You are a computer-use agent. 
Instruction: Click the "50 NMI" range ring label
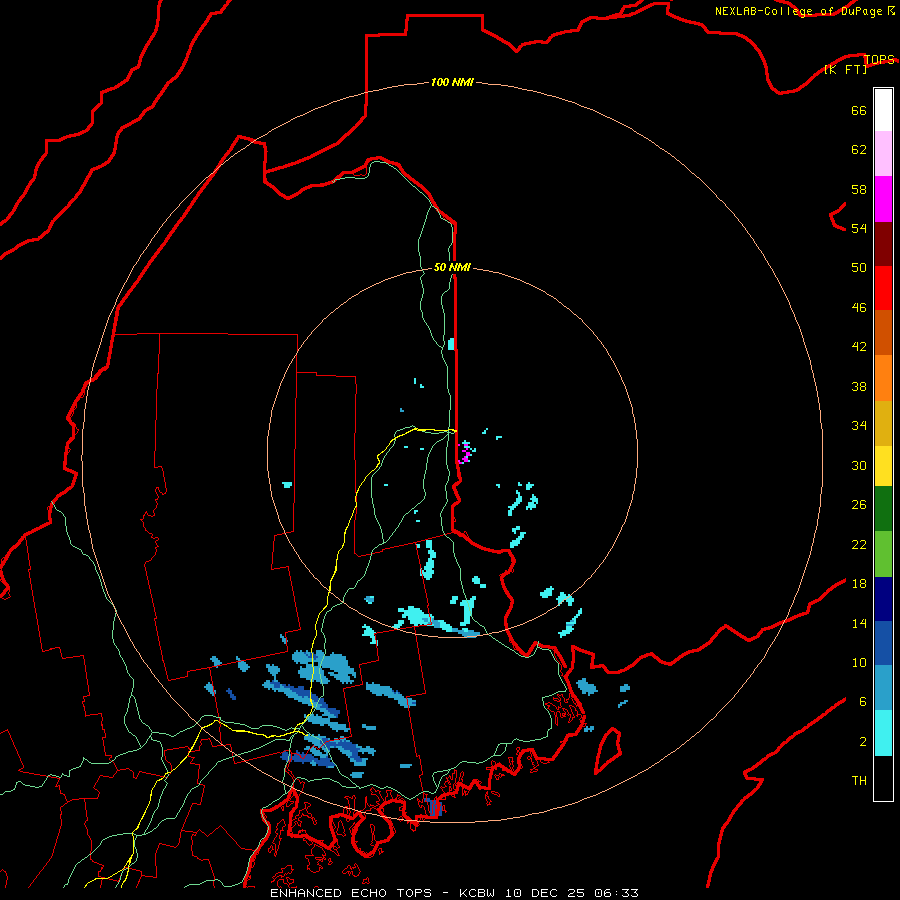[x=452, y=267]
